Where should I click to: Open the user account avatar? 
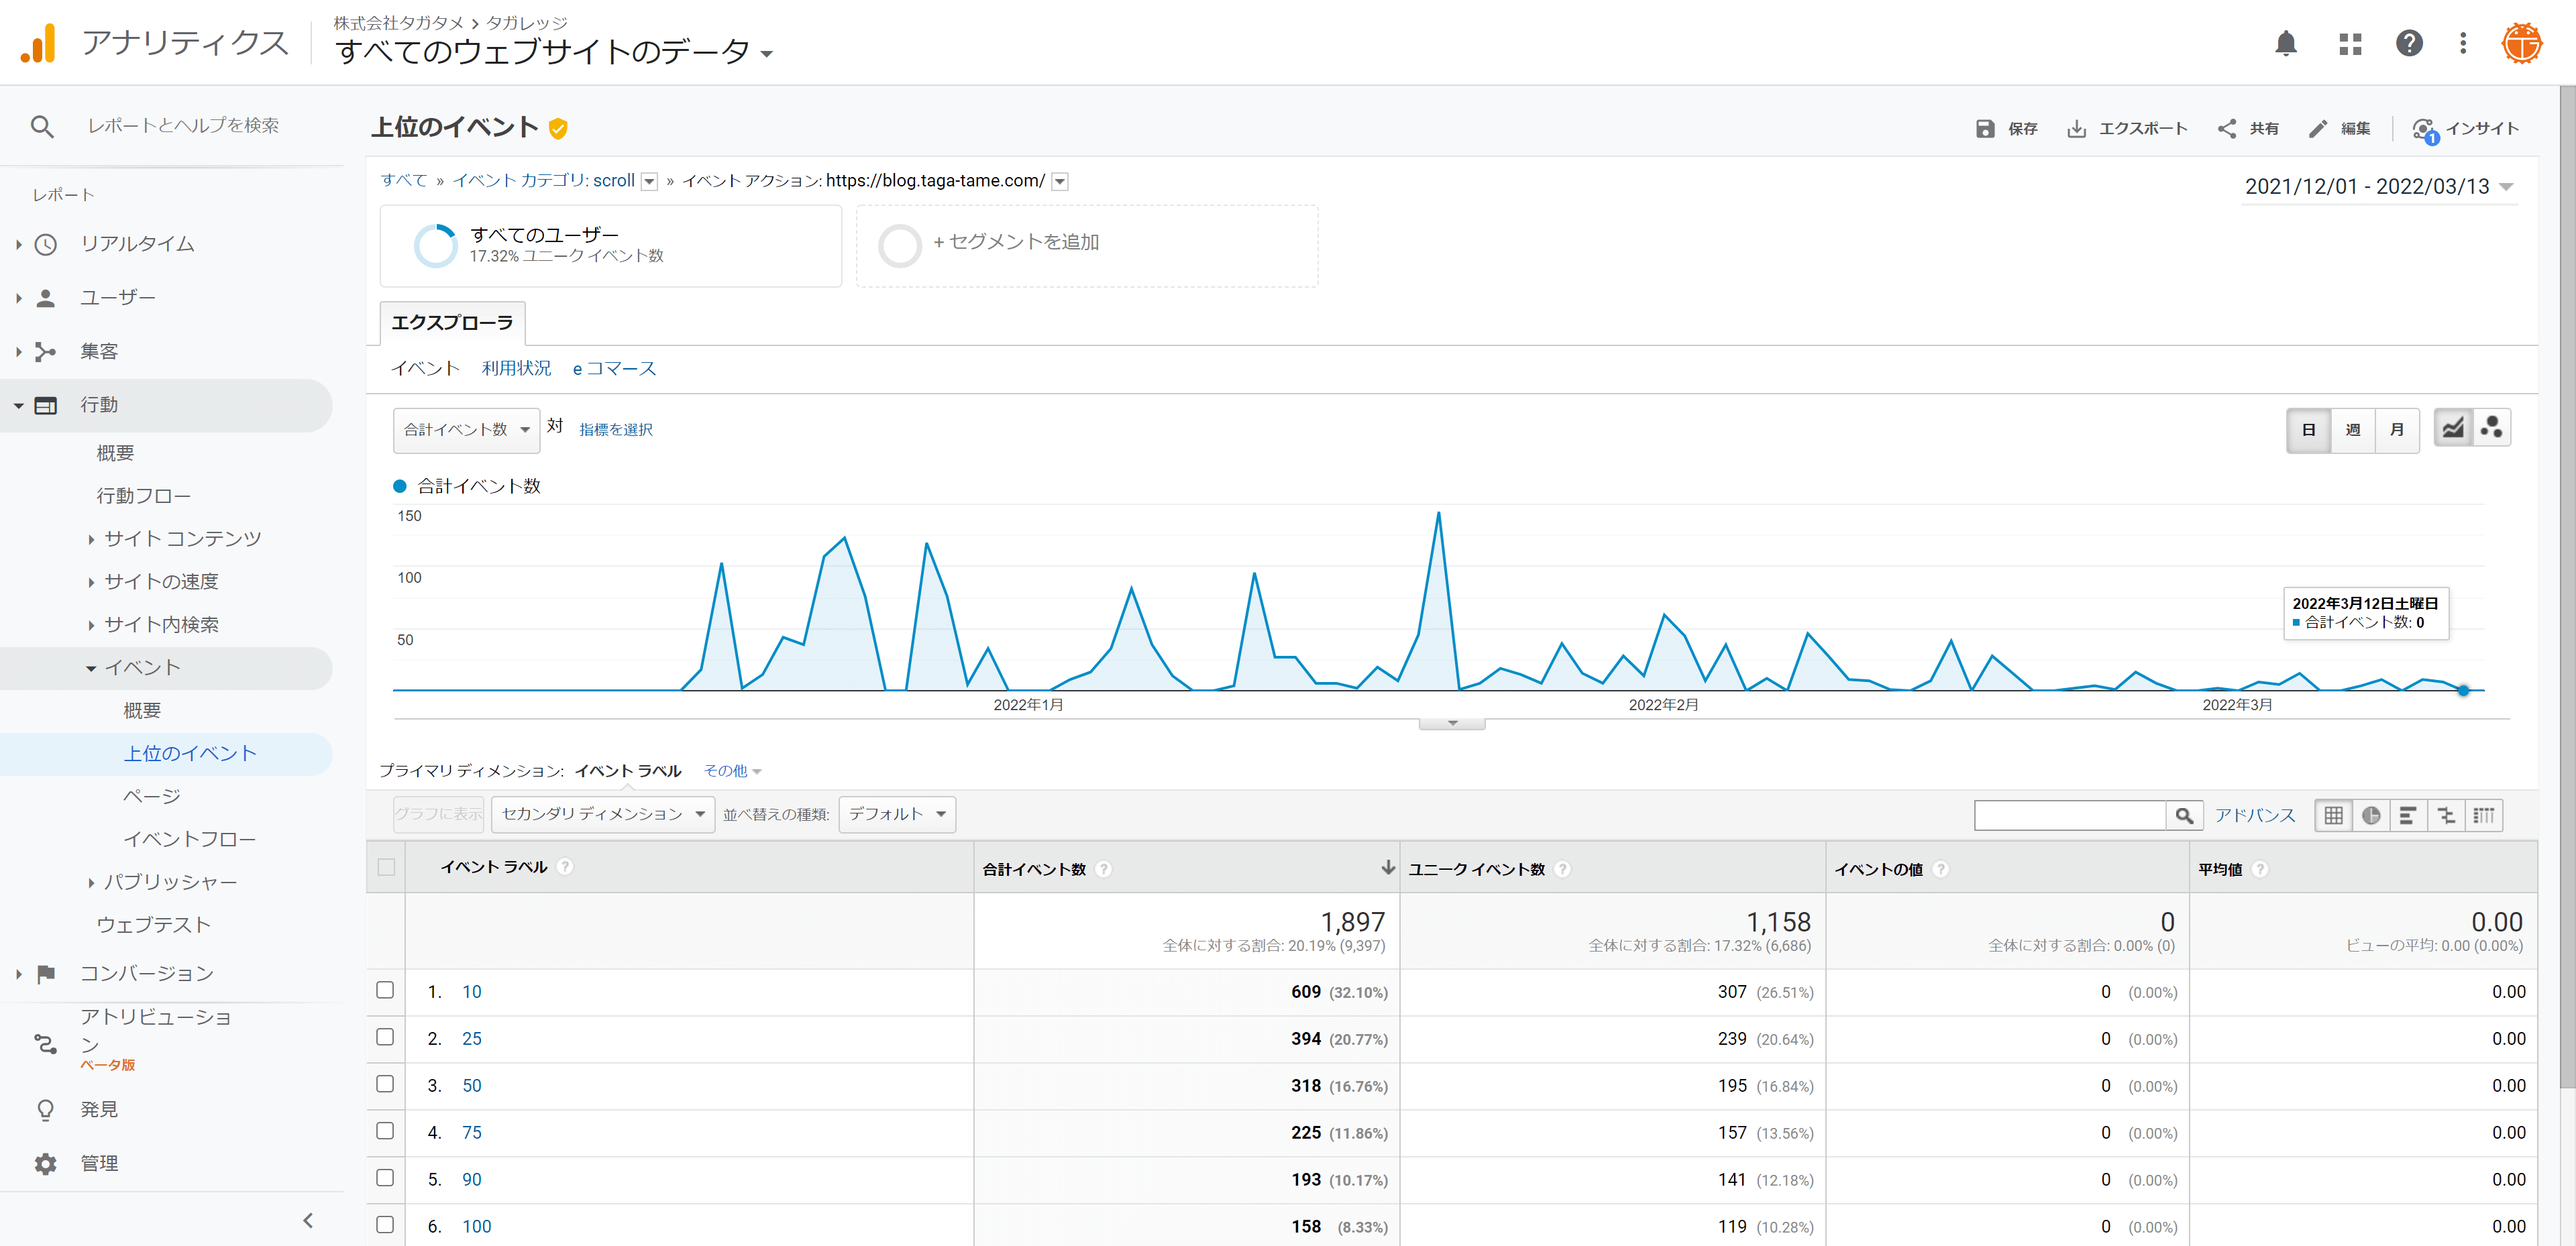2521,43
